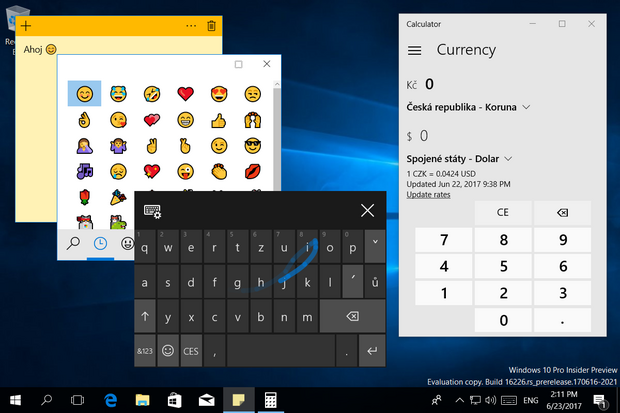Pick the red heart emoji
Viewport: 620px width, 413px height.
tap(185, 94)
